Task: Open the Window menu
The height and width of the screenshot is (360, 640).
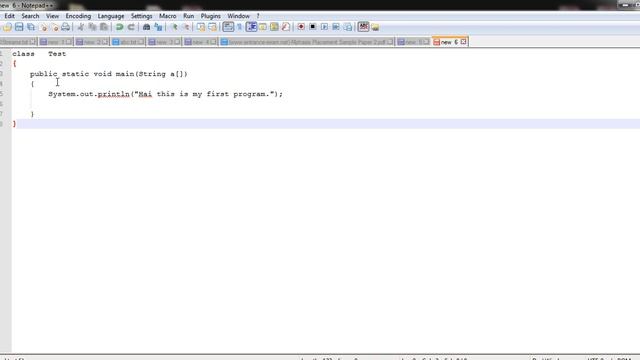Action: click(238, 16)
